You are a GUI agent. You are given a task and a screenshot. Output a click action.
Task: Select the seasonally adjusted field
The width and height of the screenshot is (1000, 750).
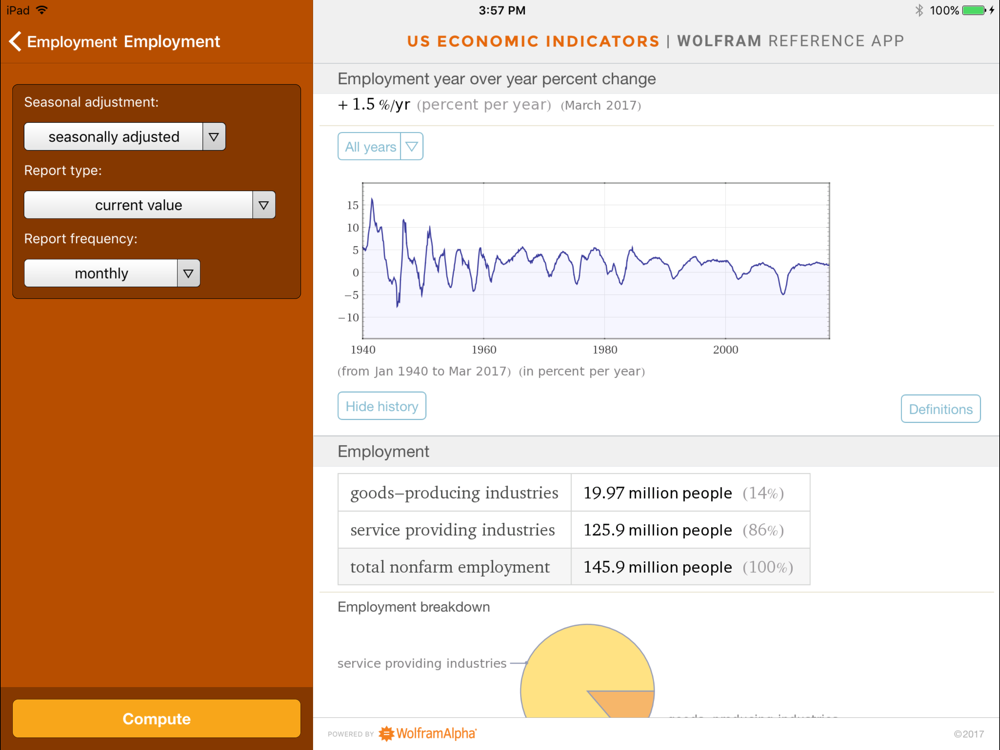(114, 136)
